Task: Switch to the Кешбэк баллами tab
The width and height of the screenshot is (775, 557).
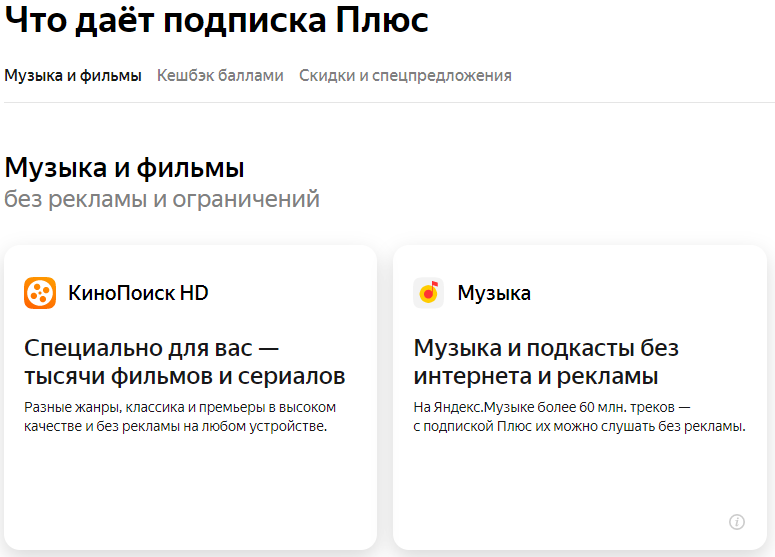Action: pyautogui.click(x=220, y=76)
